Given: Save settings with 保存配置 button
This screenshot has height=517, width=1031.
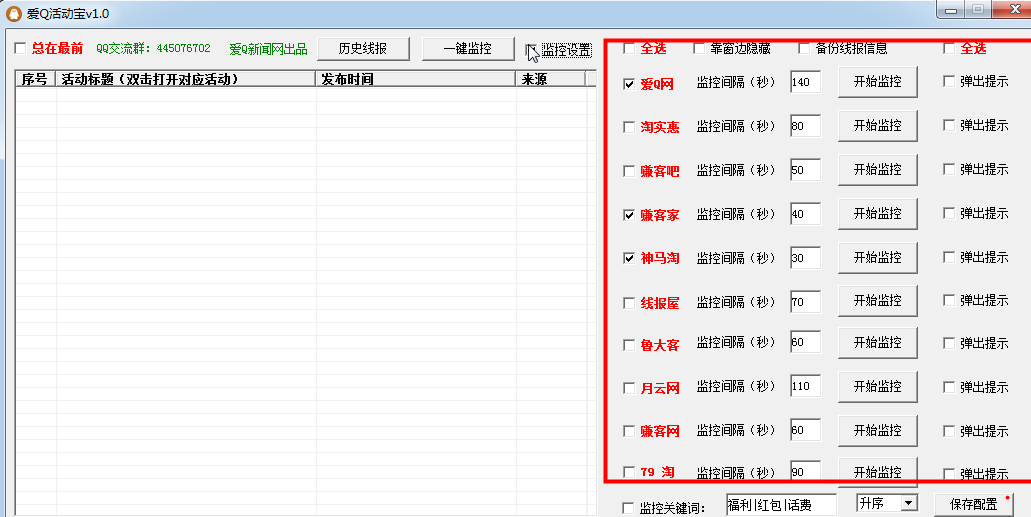Looking at the screenshot, I should [x=974, y=505].
